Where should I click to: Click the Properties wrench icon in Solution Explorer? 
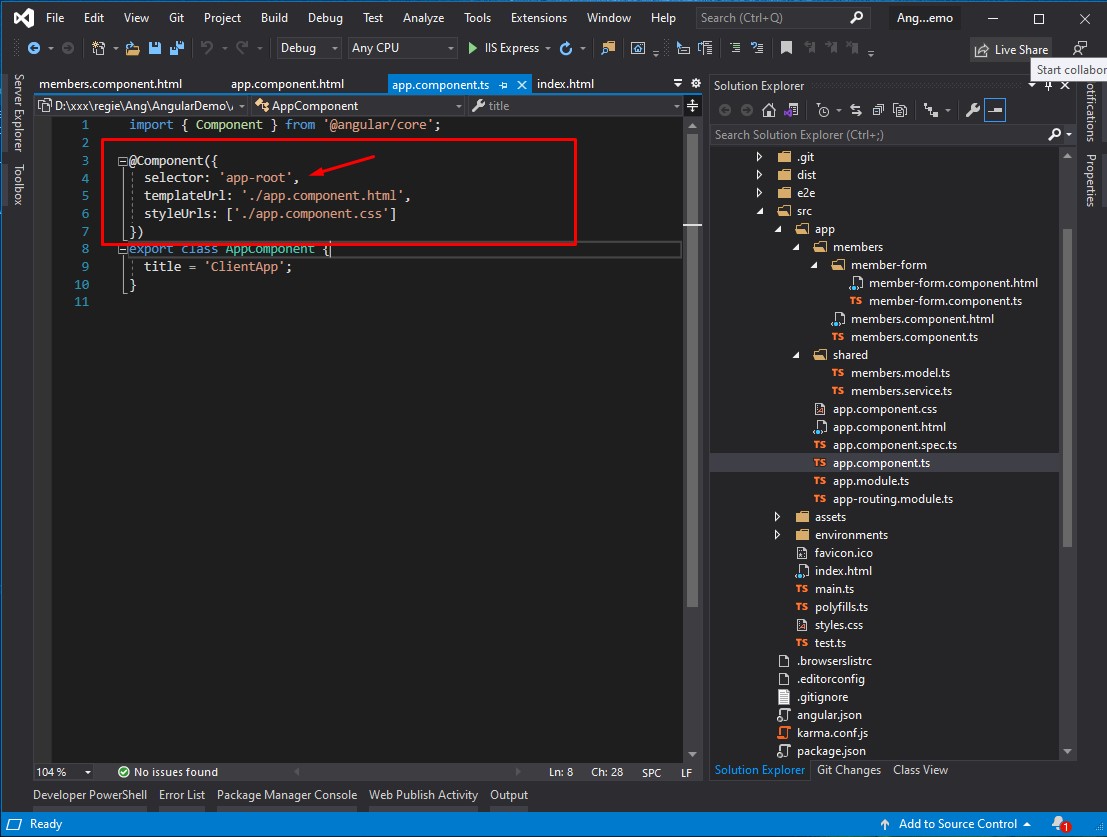coord(972,110)
